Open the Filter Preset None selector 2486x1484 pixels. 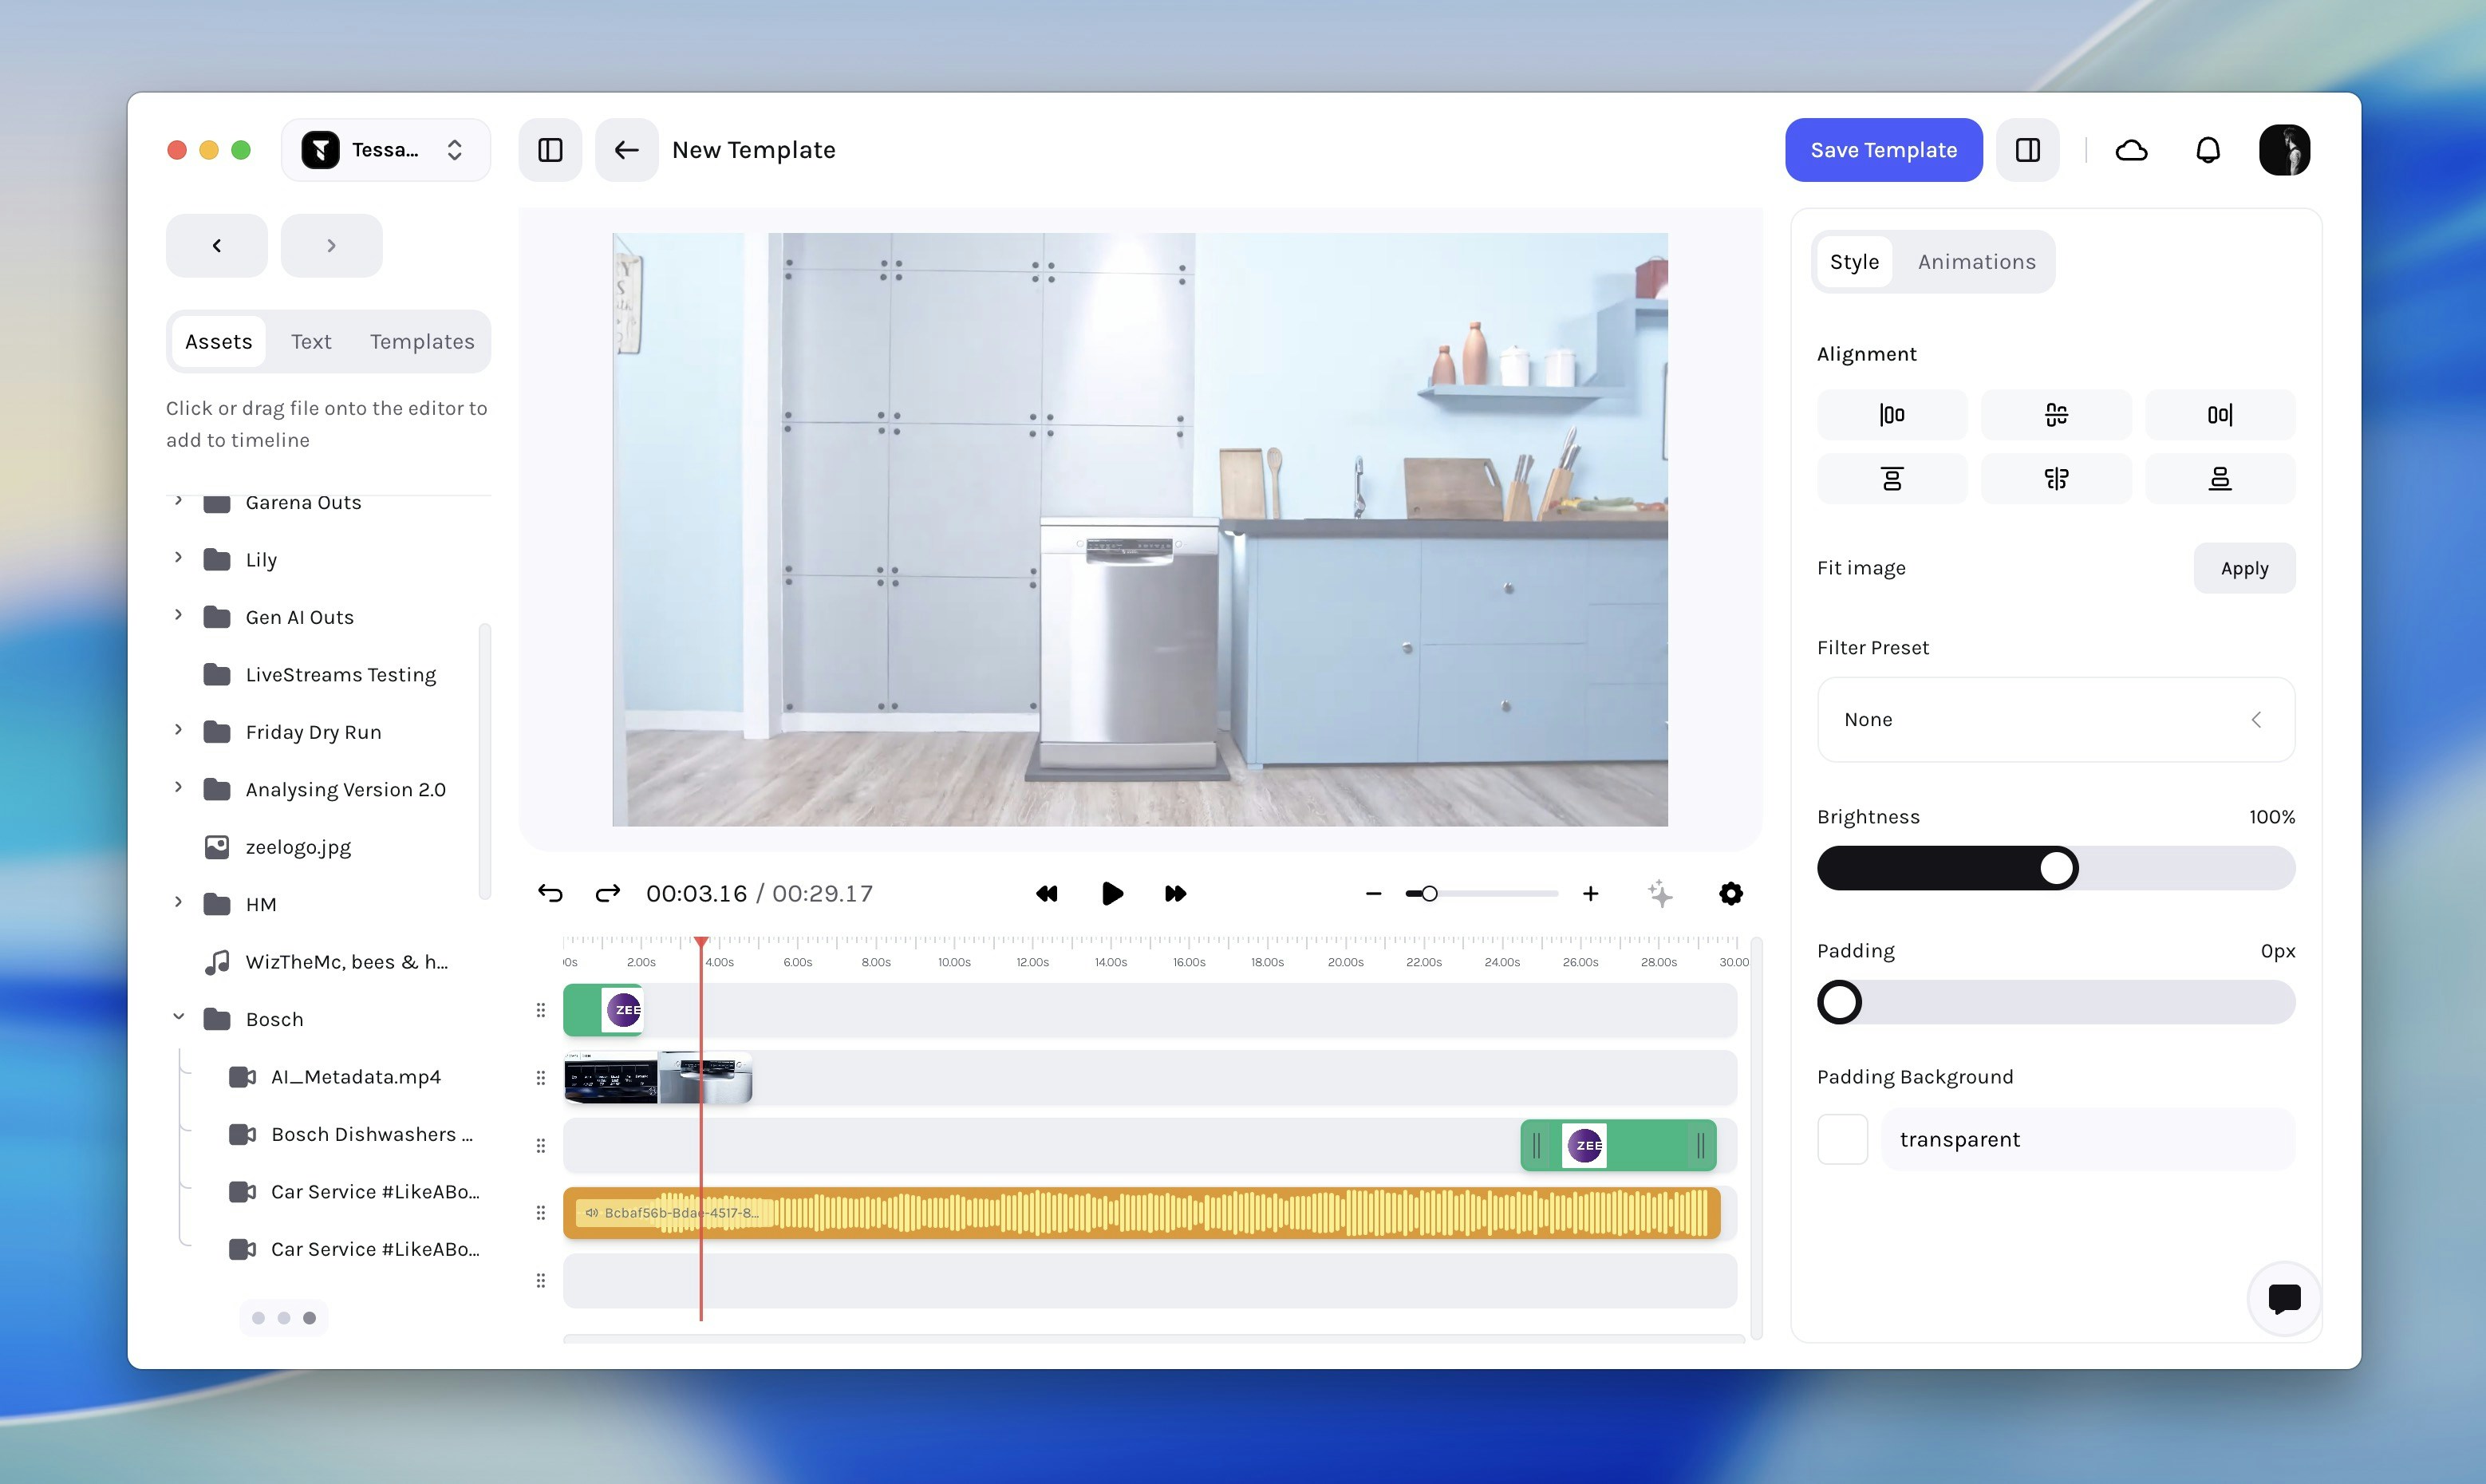2054,719
